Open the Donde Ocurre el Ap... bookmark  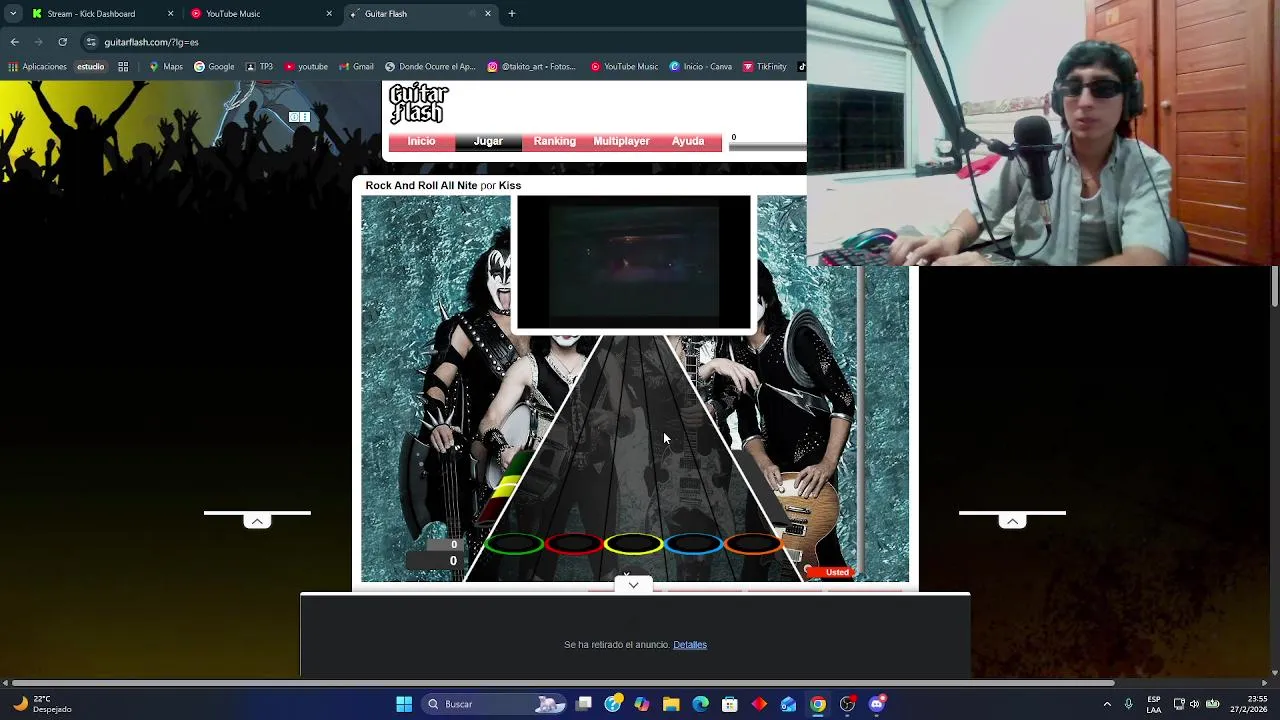click(430, 67)
